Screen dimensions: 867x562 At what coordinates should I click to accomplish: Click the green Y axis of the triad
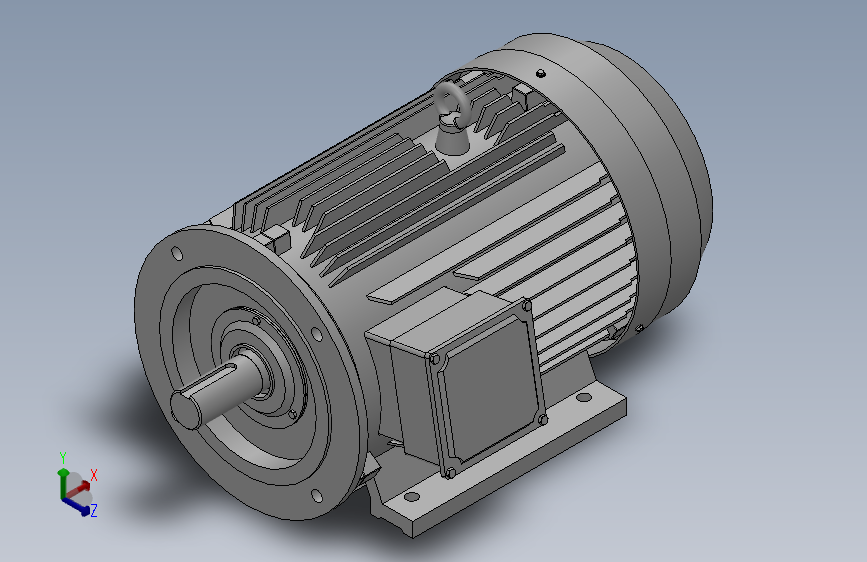63,480
